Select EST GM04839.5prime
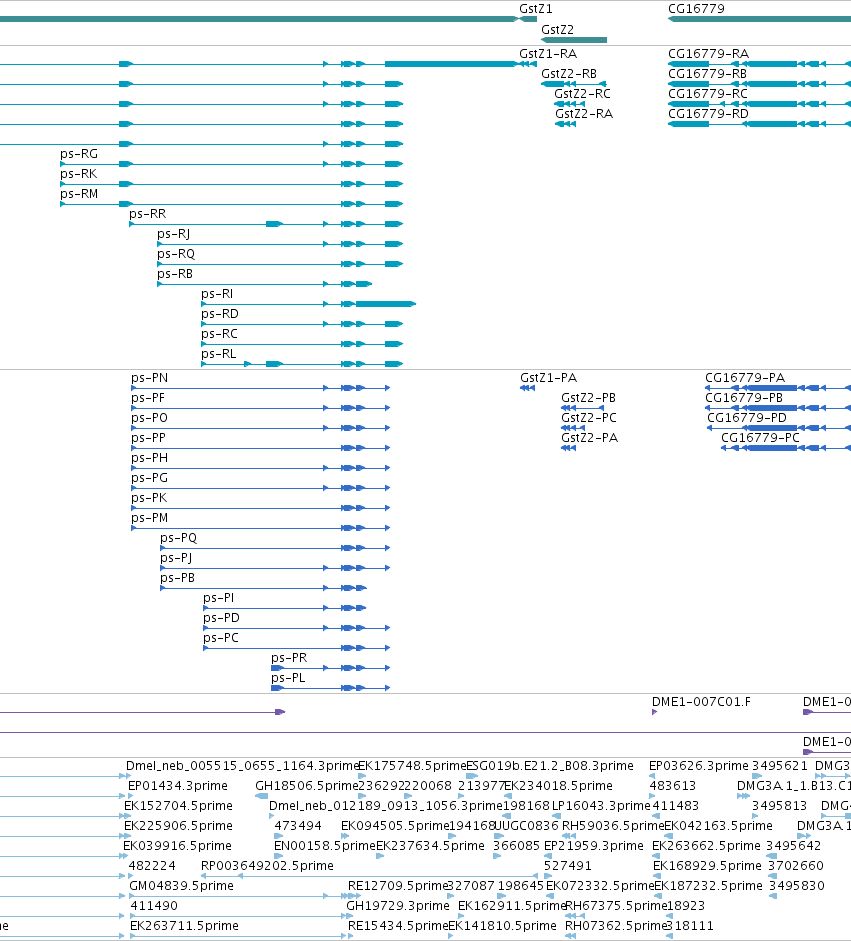Image resolution: width=851 pixels, height=941 pixels. pyautogui.click(x=181, y=886)
